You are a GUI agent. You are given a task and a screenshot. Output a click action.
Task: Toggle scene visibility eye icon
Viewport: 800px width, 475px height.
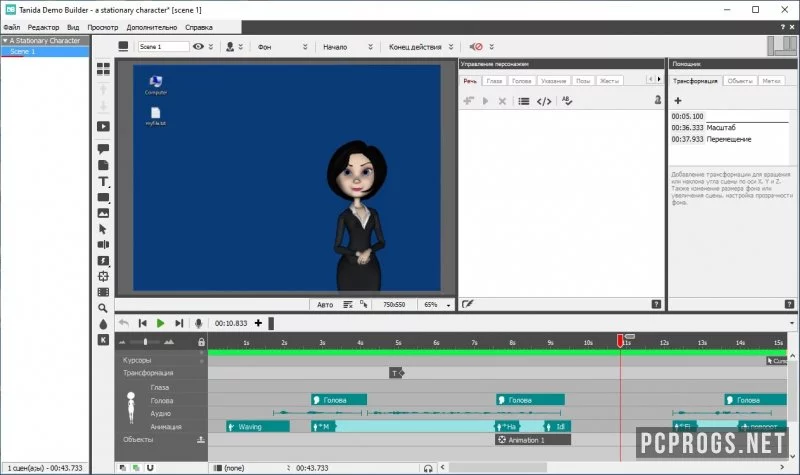point(198,46)
